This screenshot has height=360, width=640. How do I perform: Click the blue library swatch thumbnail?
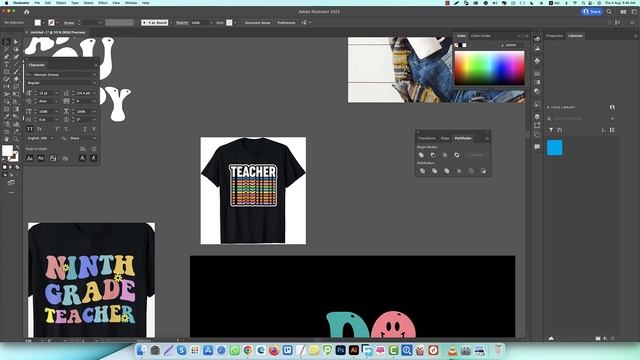click(x=555, y=147)
